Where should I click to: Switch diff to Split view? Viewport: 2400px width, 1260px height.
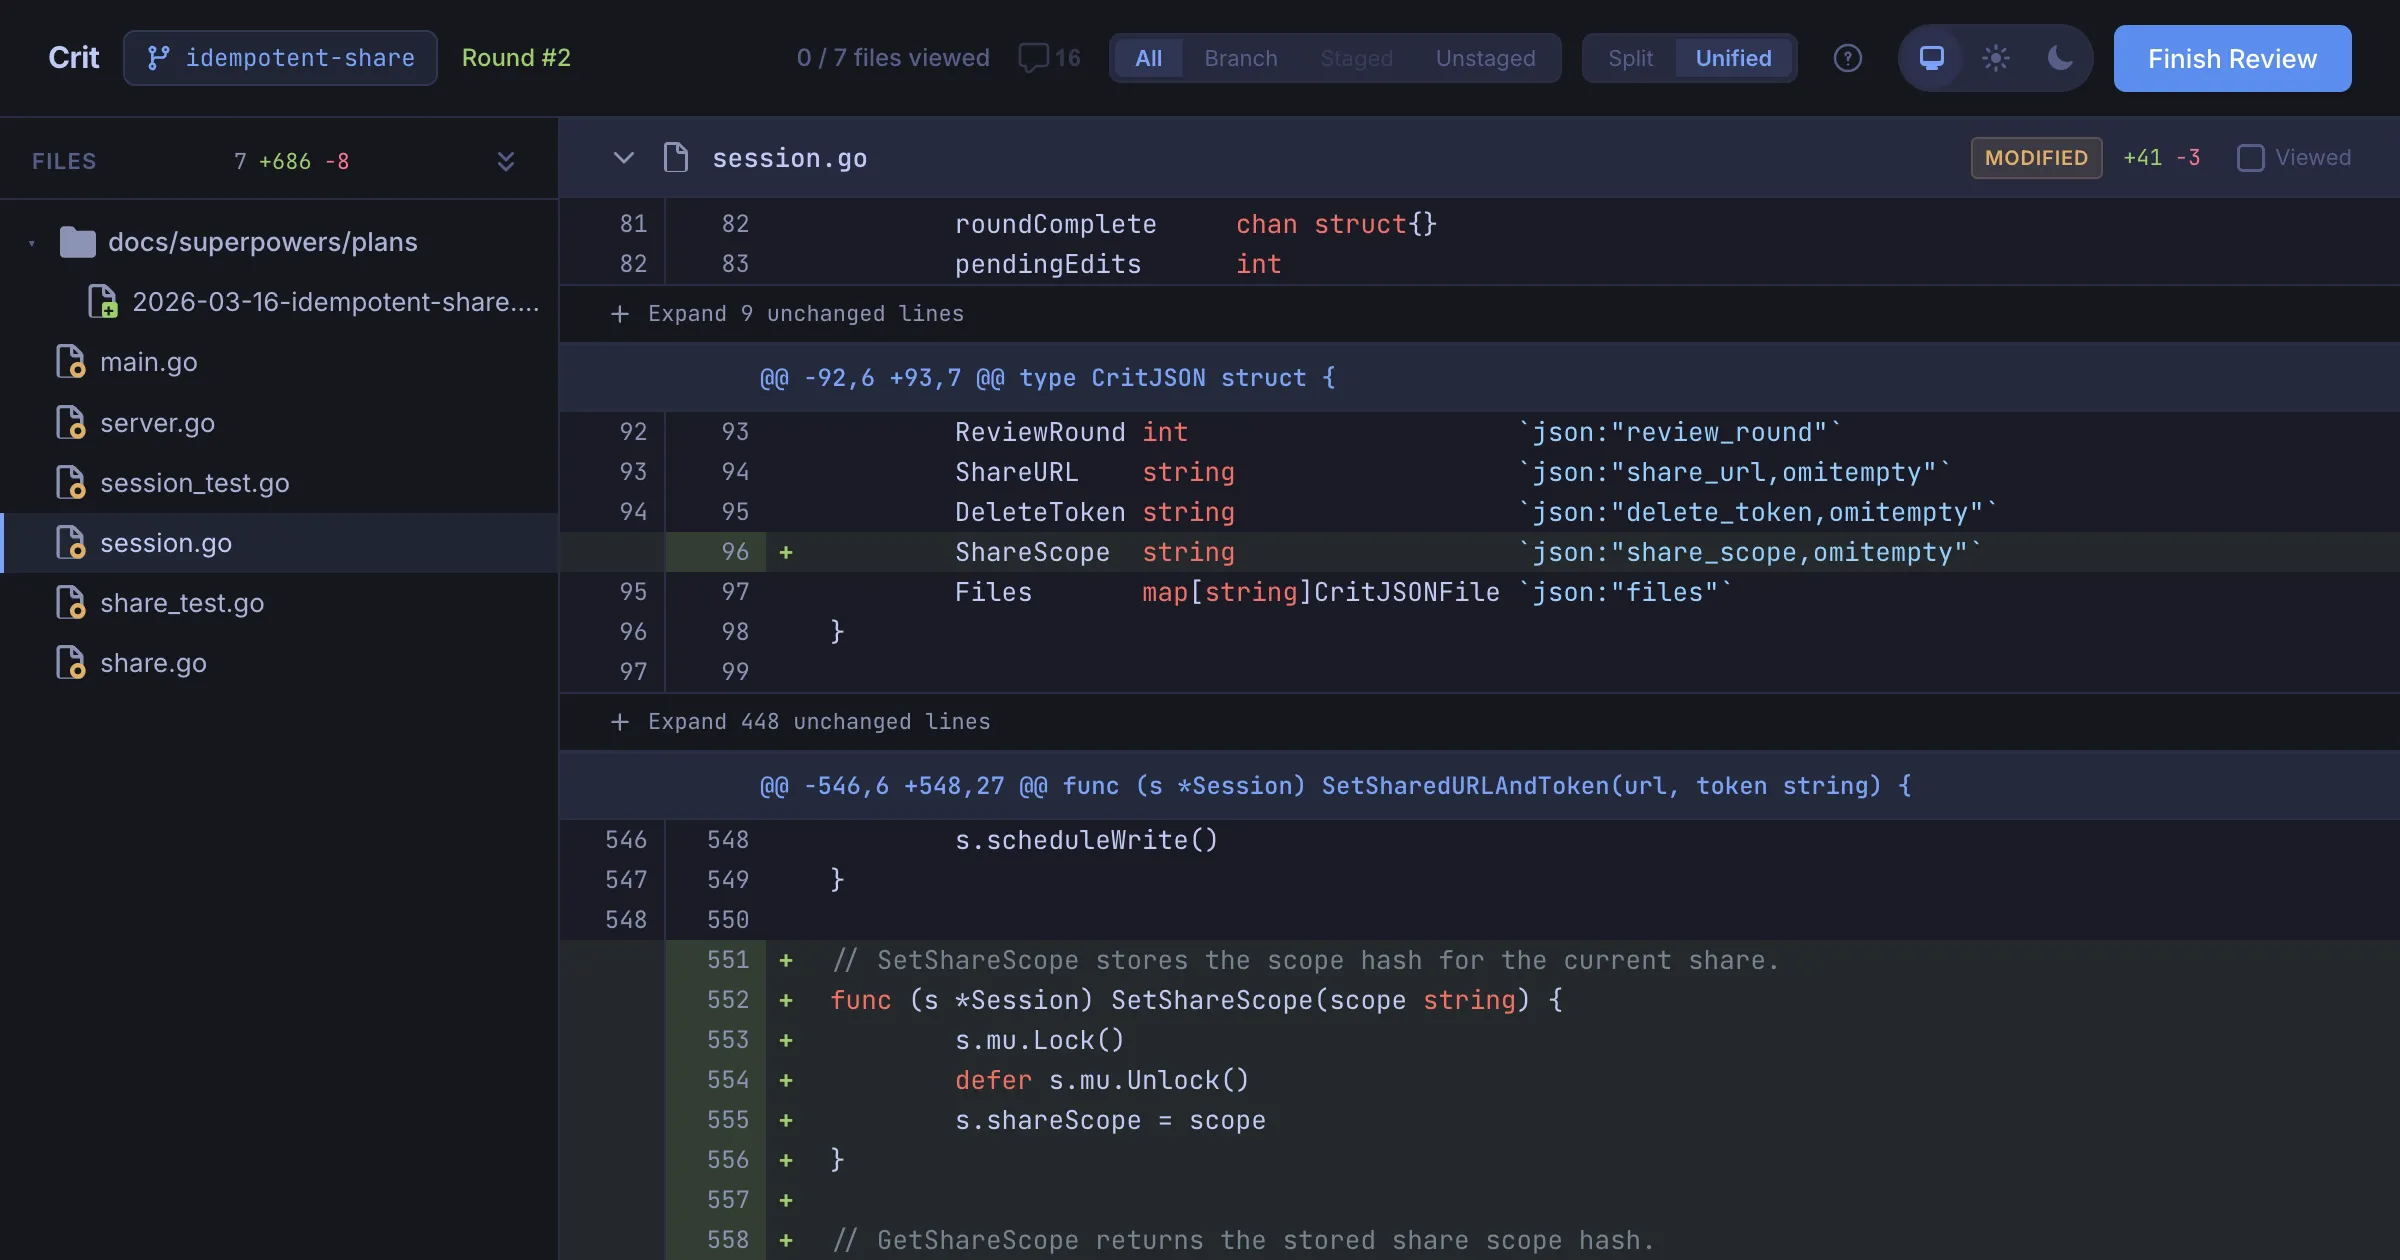(x=1630, y=58)
